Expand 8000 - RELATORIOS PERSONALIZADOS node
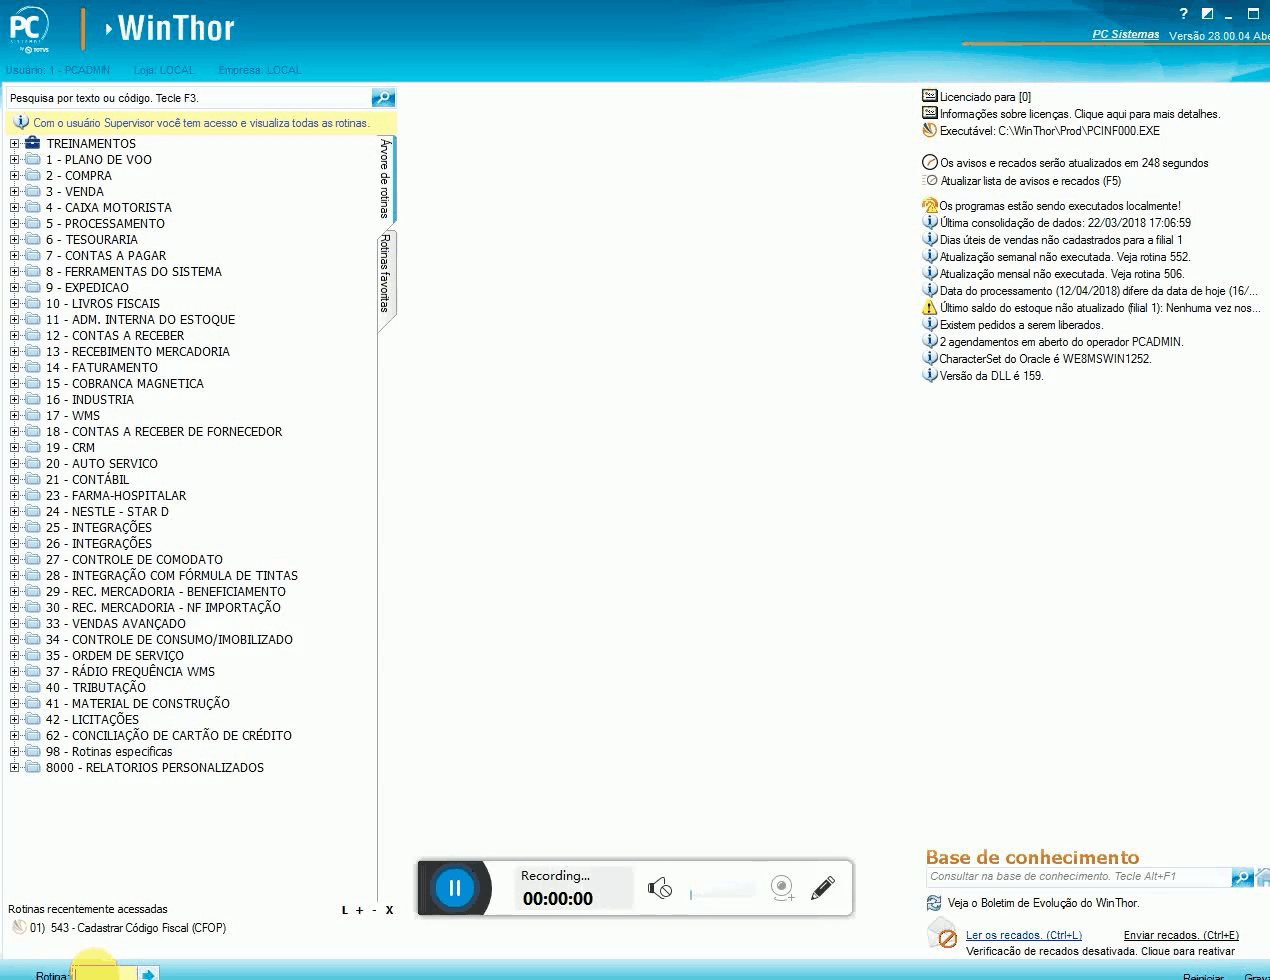The height and width of the screenshot is (980, 1270). [15, 768]
